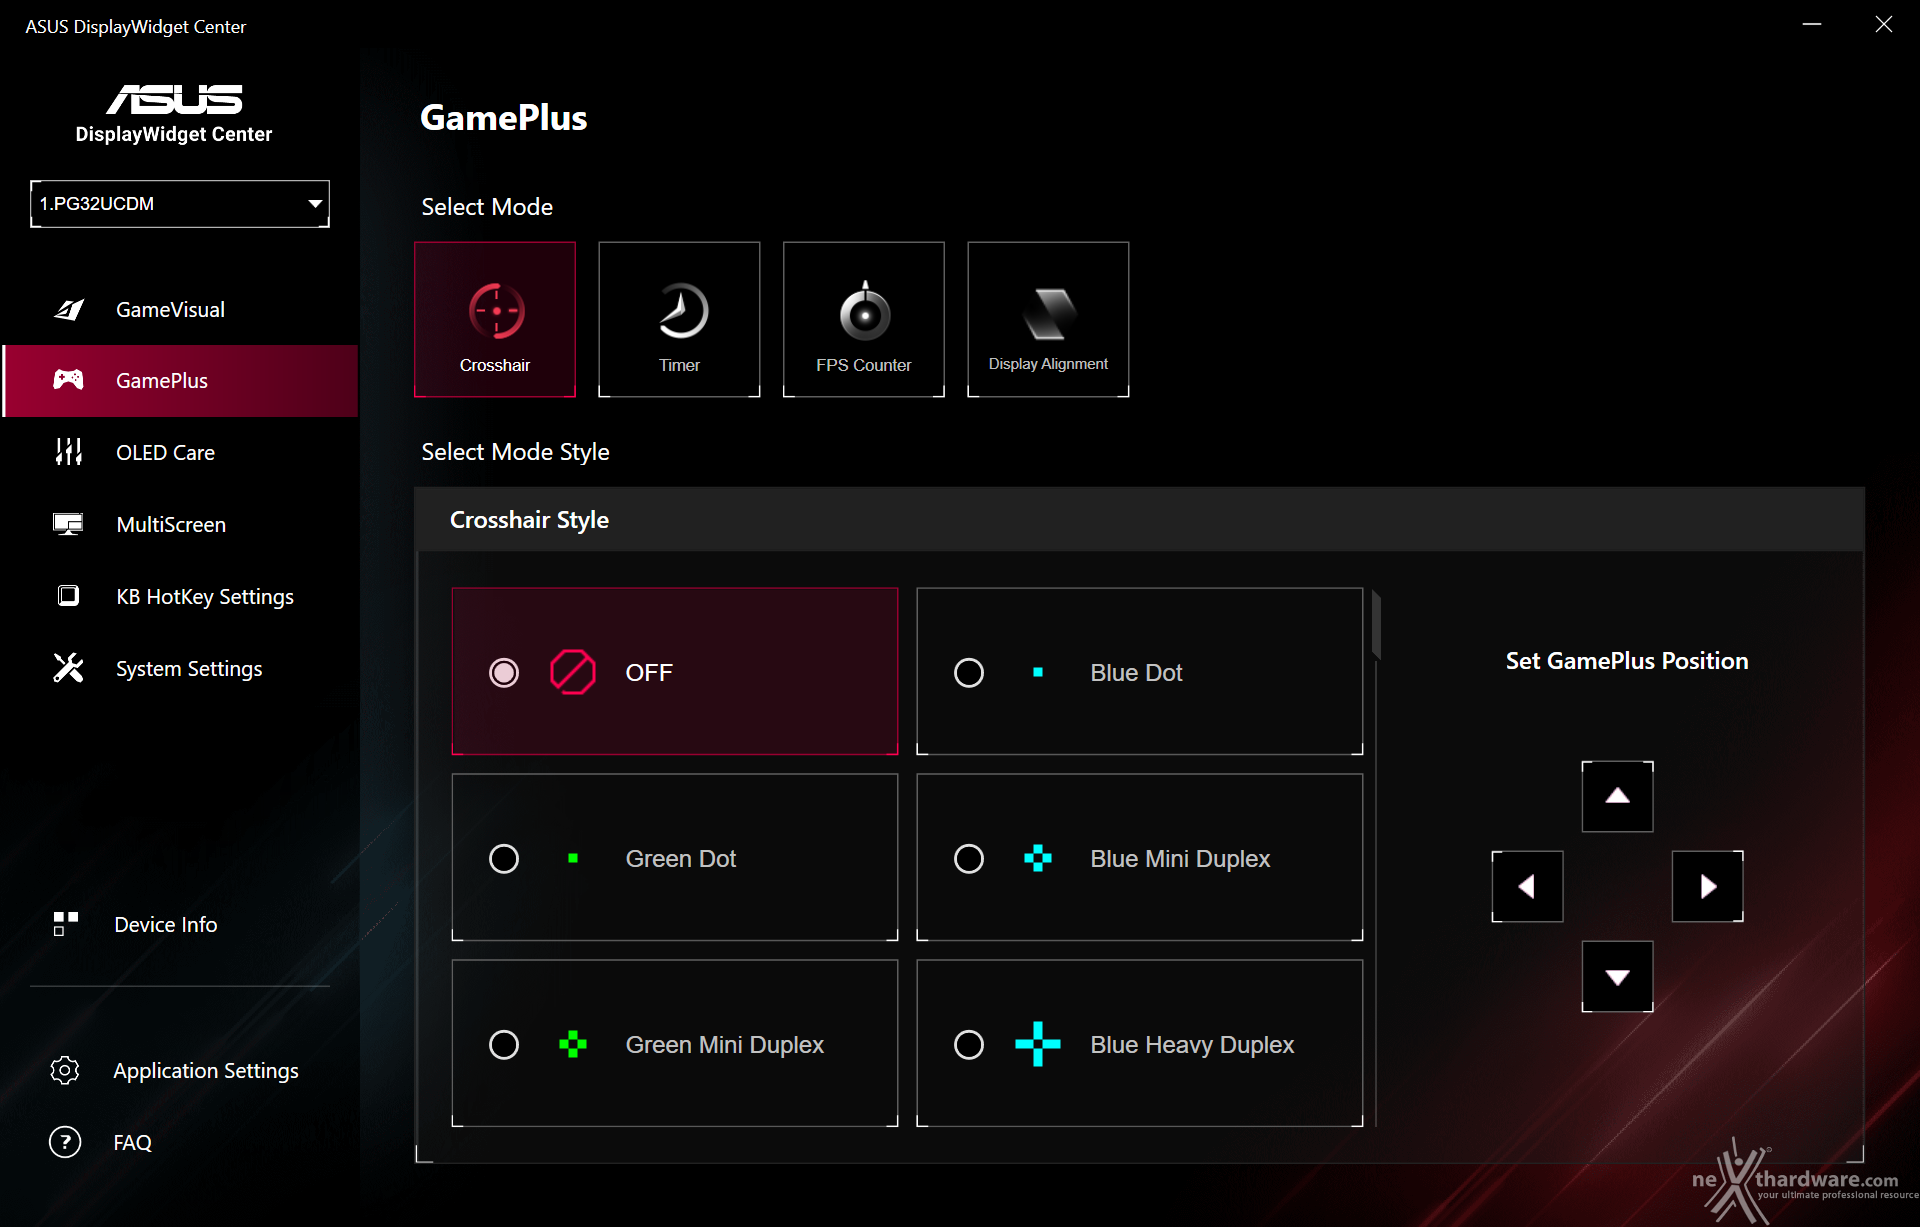Viewport: 1920px width, 1227px height.
Task: Open the FAQ label
Action: click(x=133, y=1143)
